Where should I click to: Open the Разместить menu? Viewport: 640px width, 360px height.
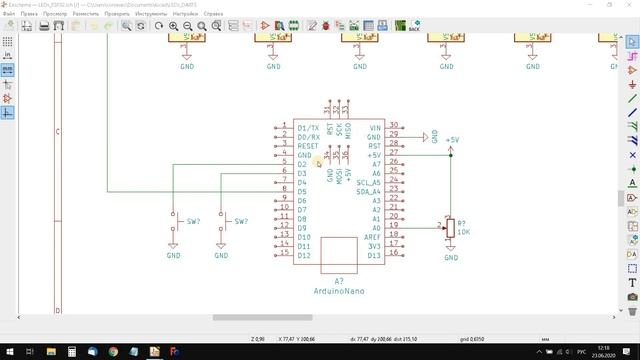(86, 14)
